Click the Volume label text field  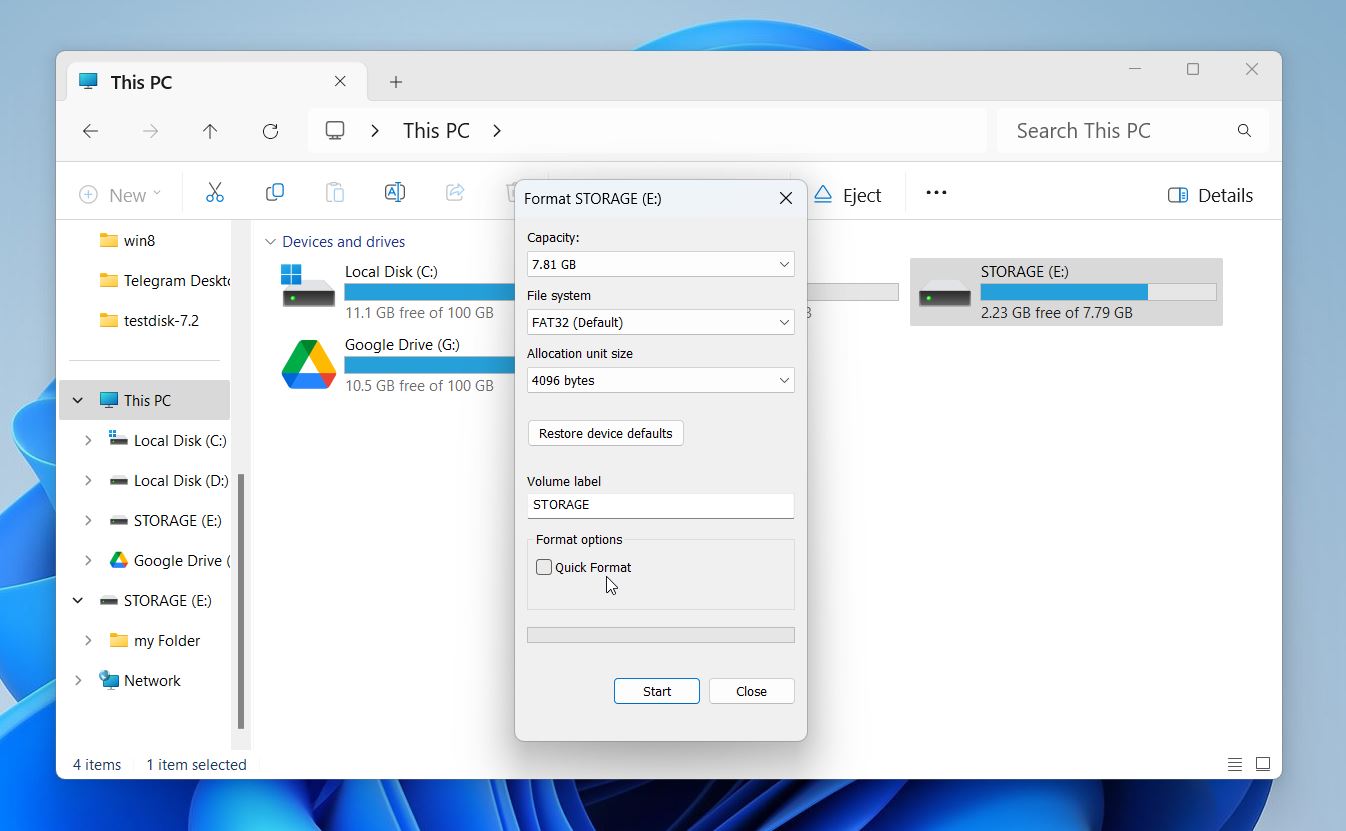tap(661, 505)
